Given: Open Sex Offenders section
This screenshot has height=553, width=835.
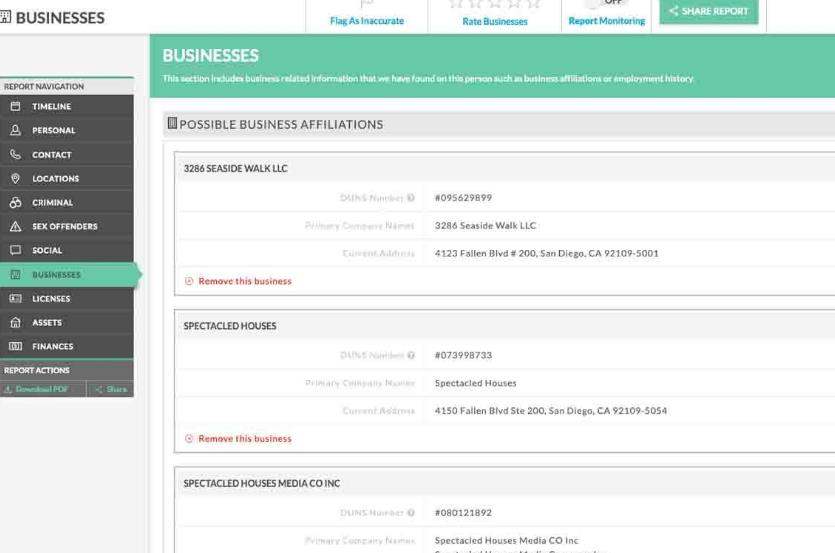Looking at the screenshot, I should point(67,226).
